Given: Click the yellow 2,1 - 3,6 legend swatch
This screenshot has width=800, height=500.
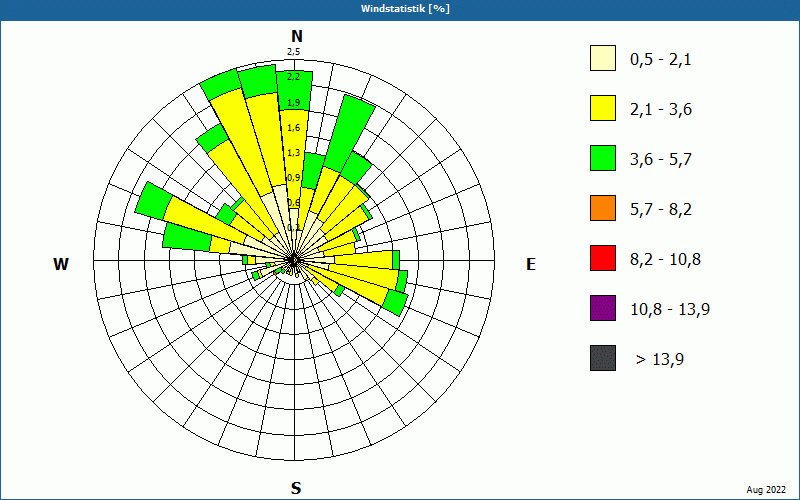Looking at the screenshot, I should coord(603,108).
